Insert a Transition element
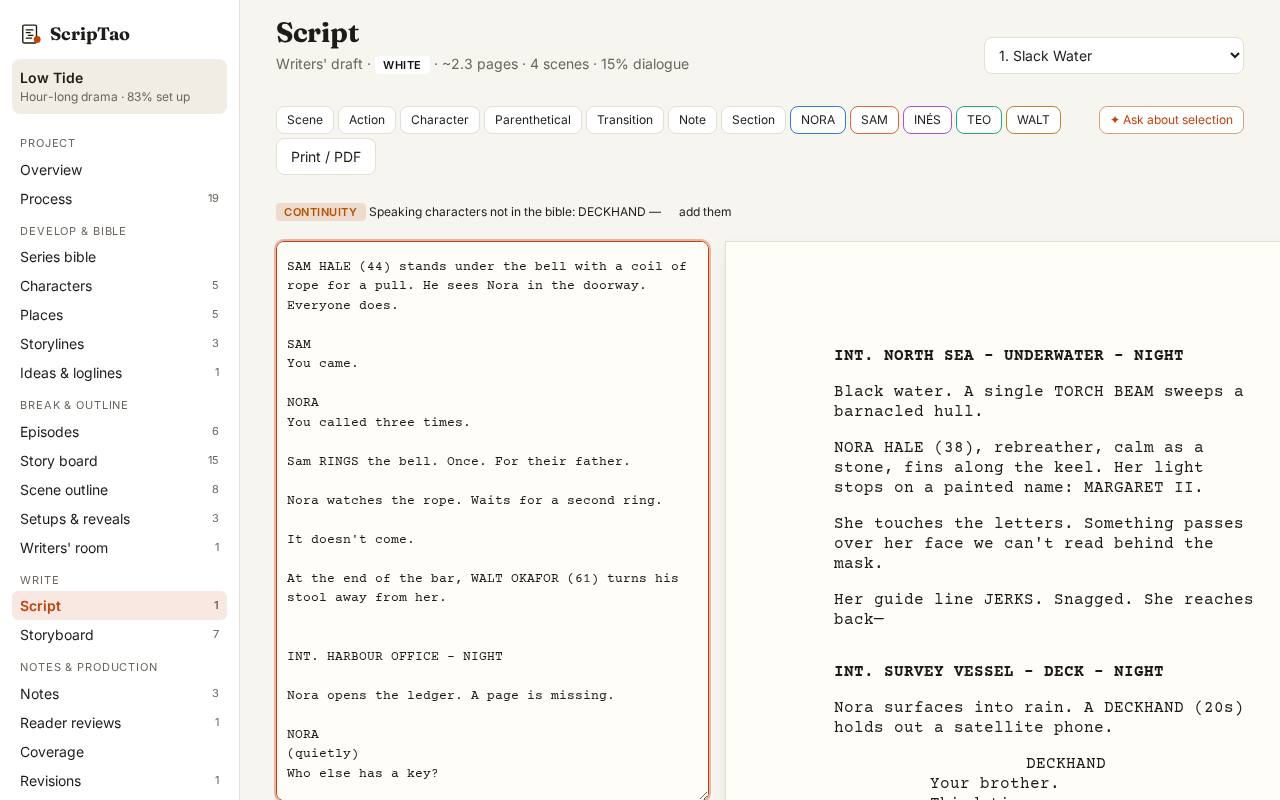 [x=625, y=120]
